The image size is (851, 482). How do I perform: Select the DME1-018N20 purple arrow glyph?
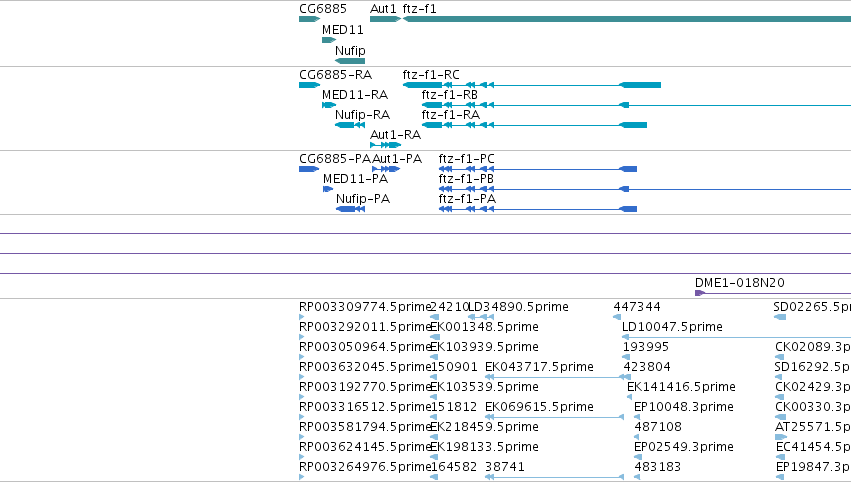coord(700,293)
